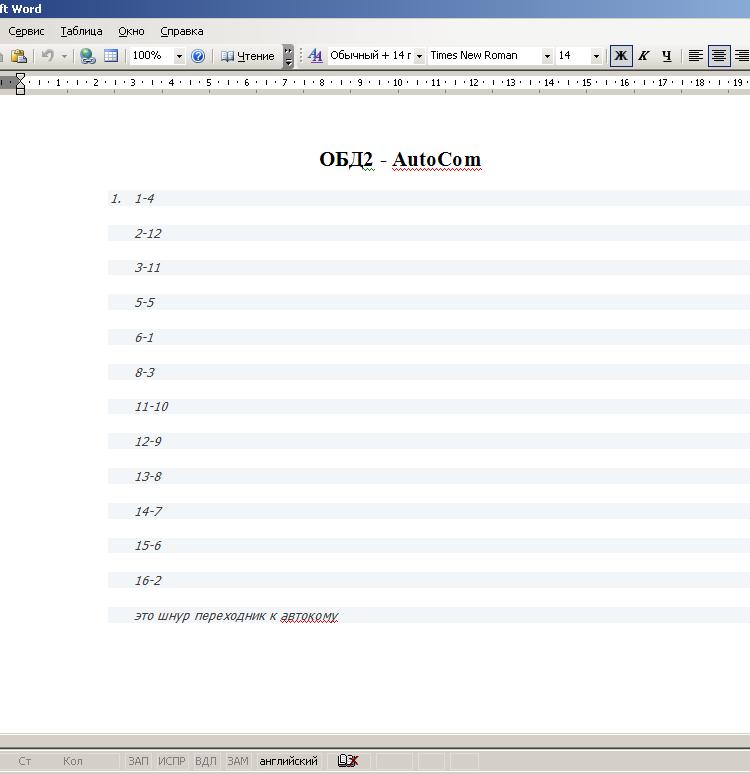
Task: Align text left
Action: [696, 56]
